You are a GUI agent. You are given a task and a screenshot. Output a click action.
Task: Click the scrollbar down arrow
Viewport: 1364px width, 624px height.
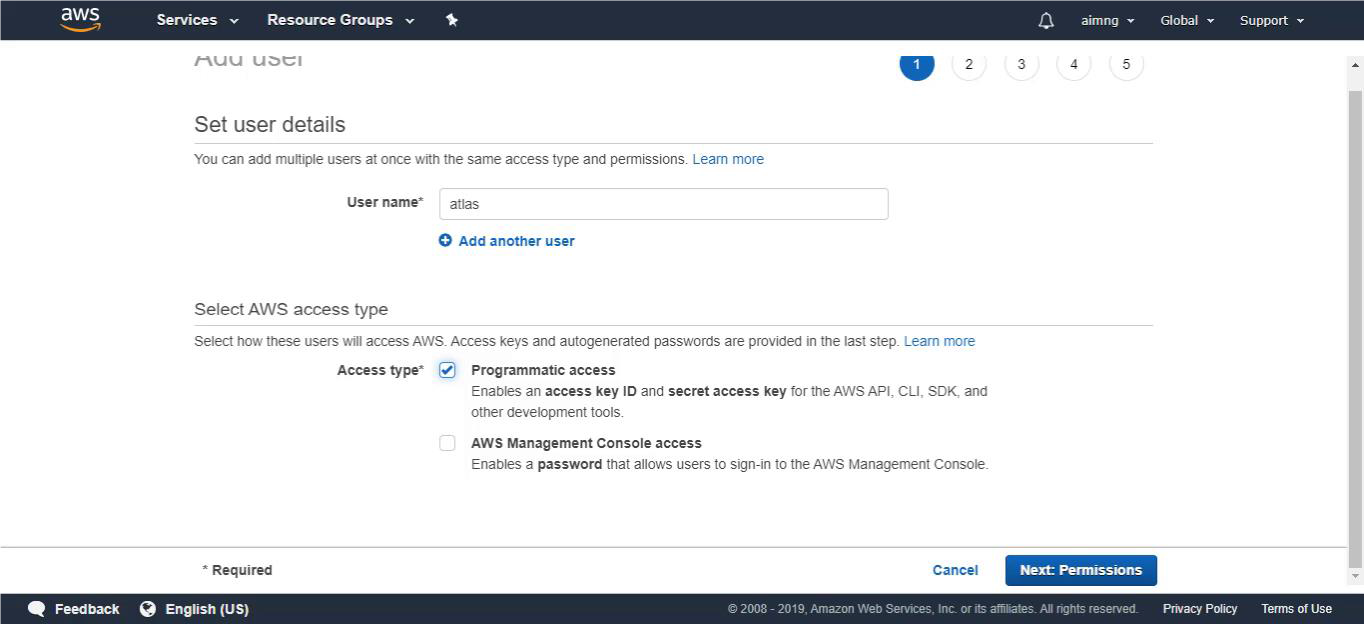click(1356, 577)
